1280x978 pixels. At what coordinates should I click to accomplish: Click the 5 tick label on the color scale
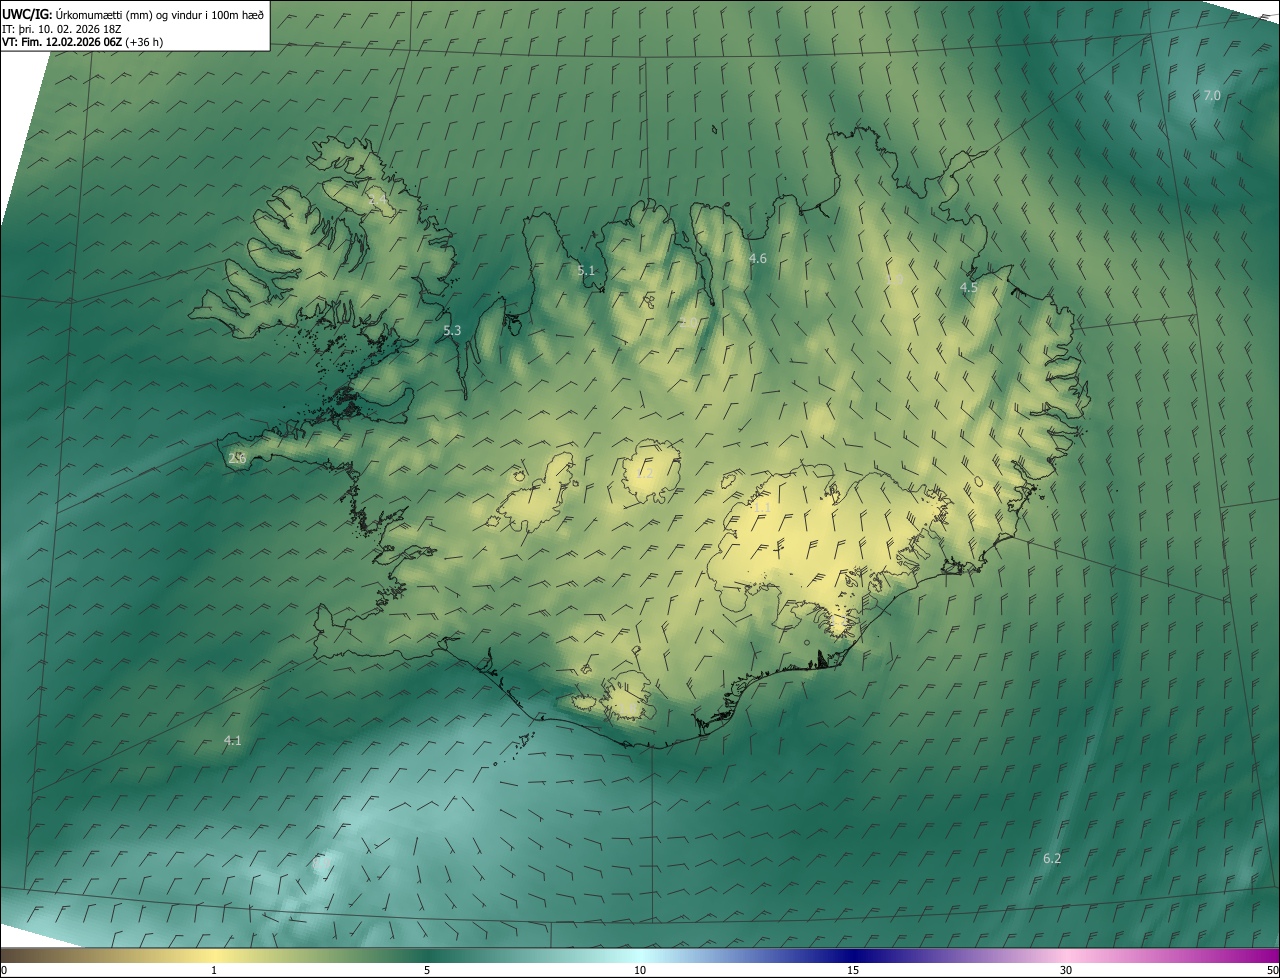(427, 970)
